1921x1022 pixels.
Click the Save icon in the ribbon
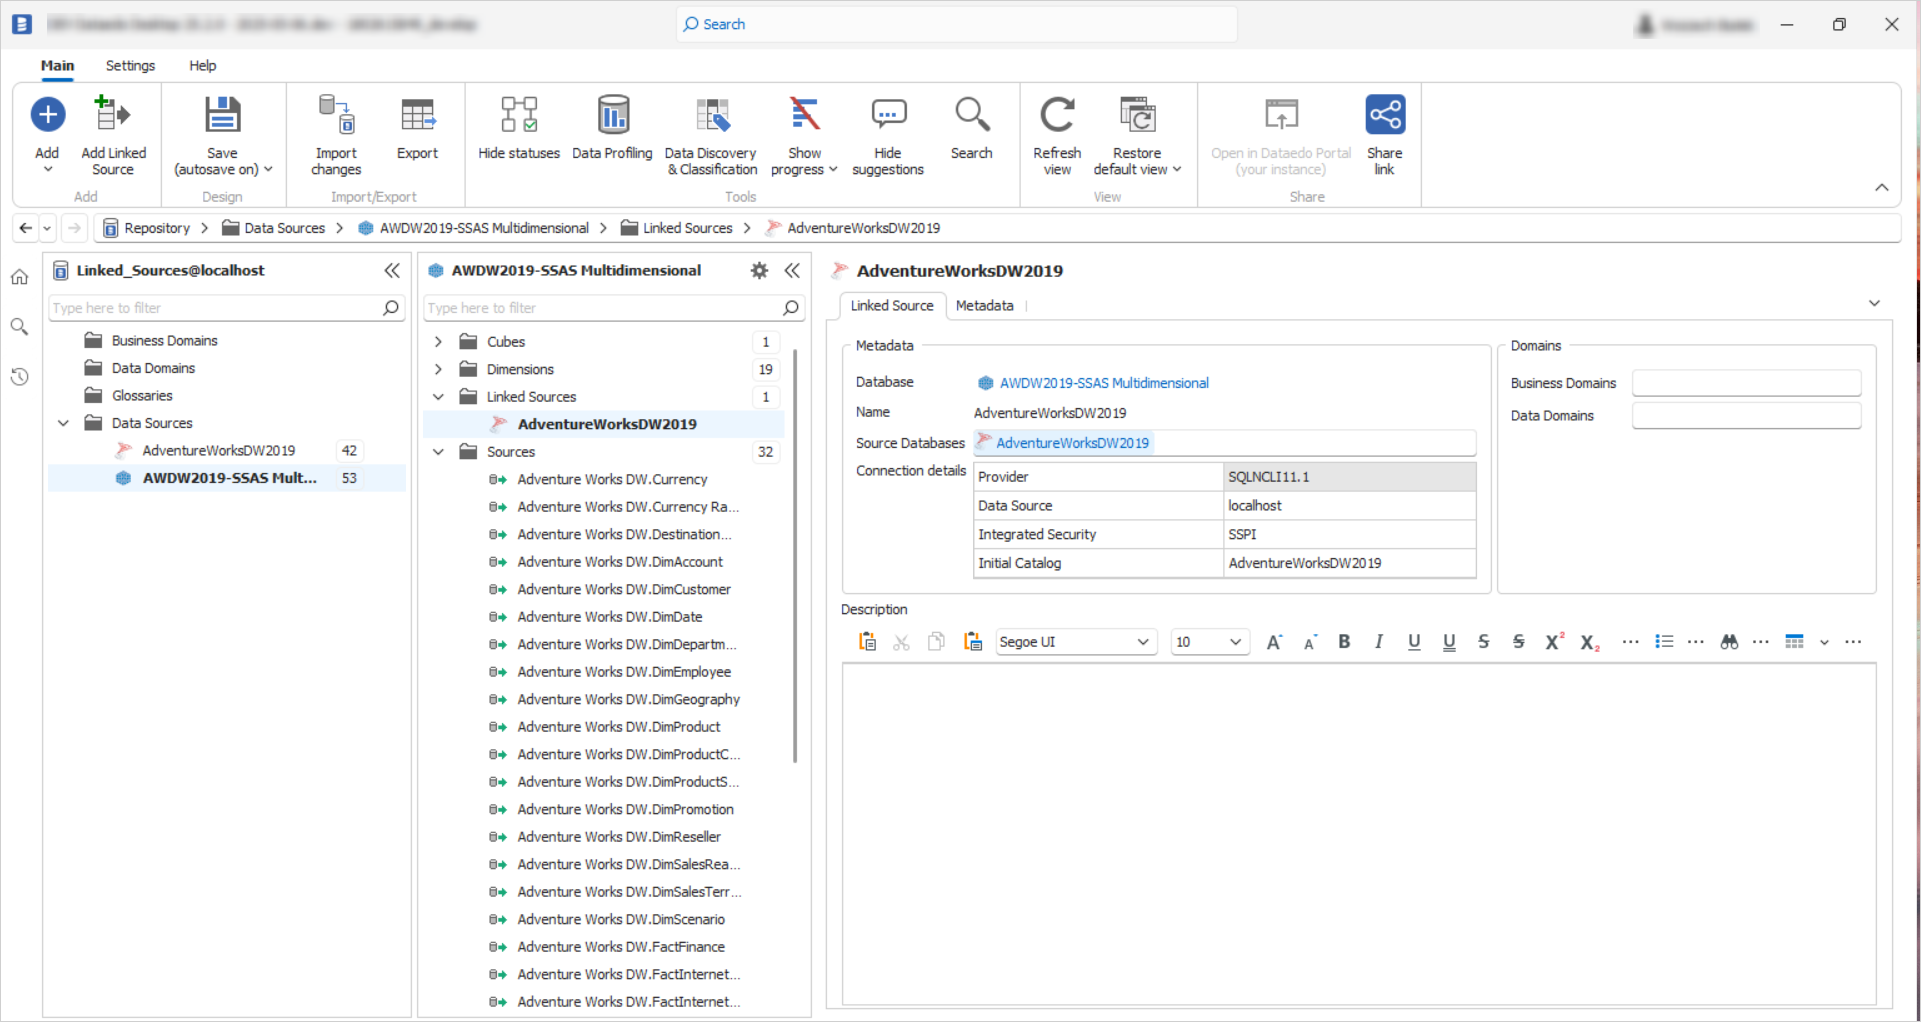click(222, 114)
